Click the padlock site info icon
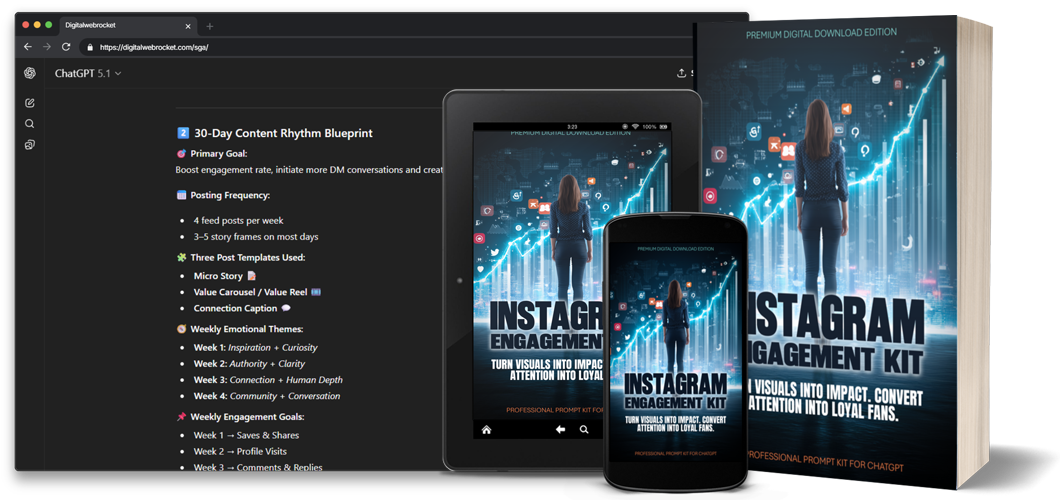Screen dimensions: 1060x500 [89, 47]
